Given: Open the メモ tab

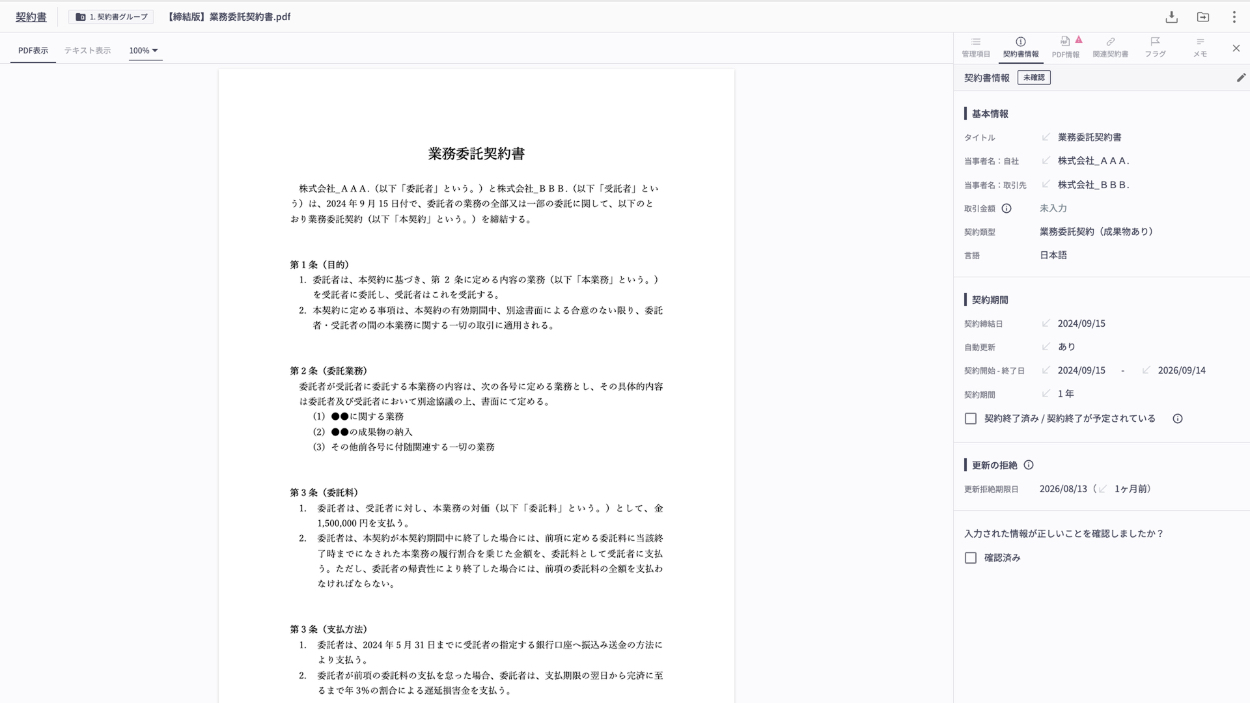Looking at the screenshot, I should pos(1200,47).
